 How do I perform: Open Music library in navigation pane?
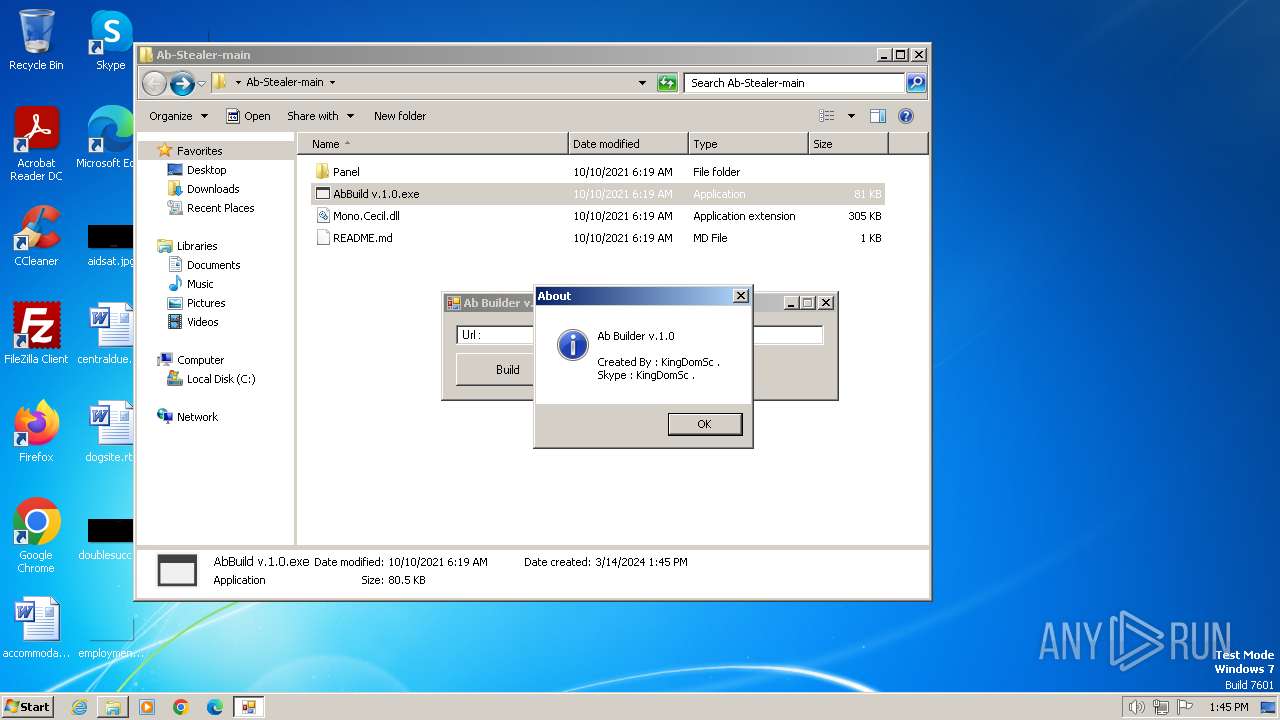[200, 284]
